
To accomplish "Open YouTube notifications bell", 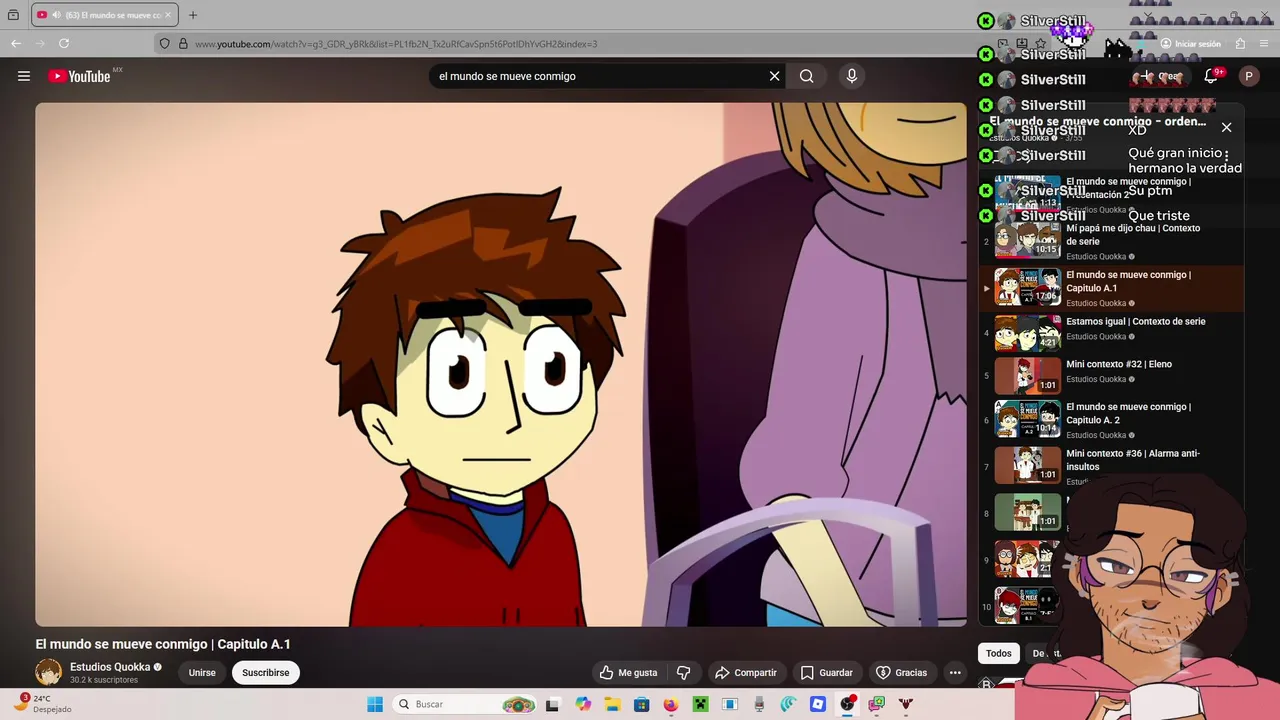I will 1210,76.
